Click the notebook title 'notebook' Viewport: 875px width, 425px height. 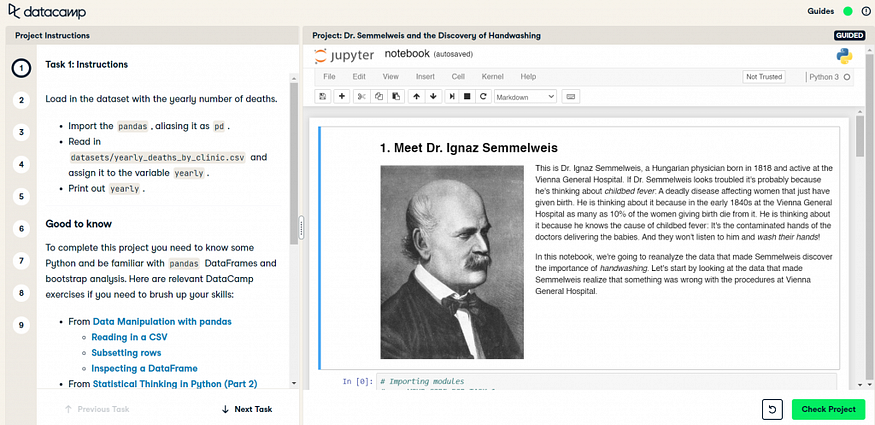click(x=407, y=54)
